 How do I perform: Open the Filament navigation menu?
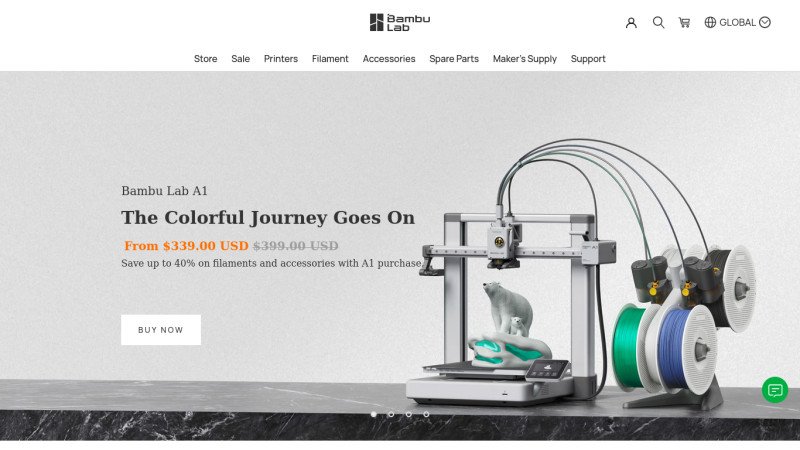pos(330,59)
